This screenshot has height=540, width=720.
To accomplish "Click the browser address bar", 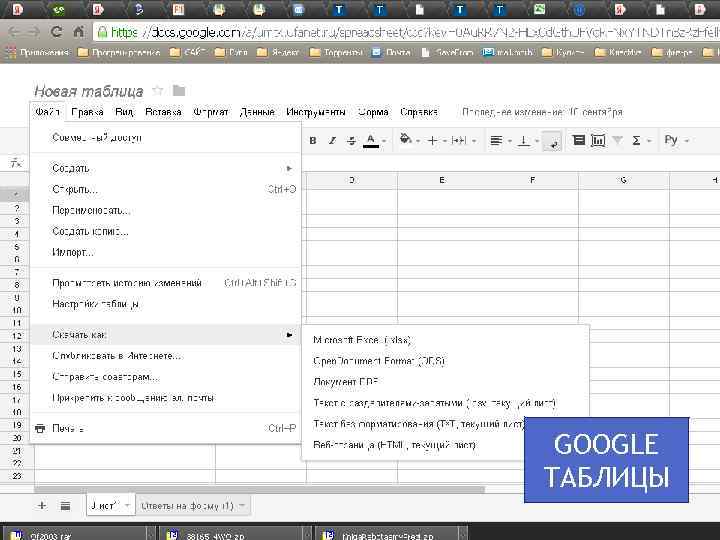I will pyautogui.click(x=406, y=32).
